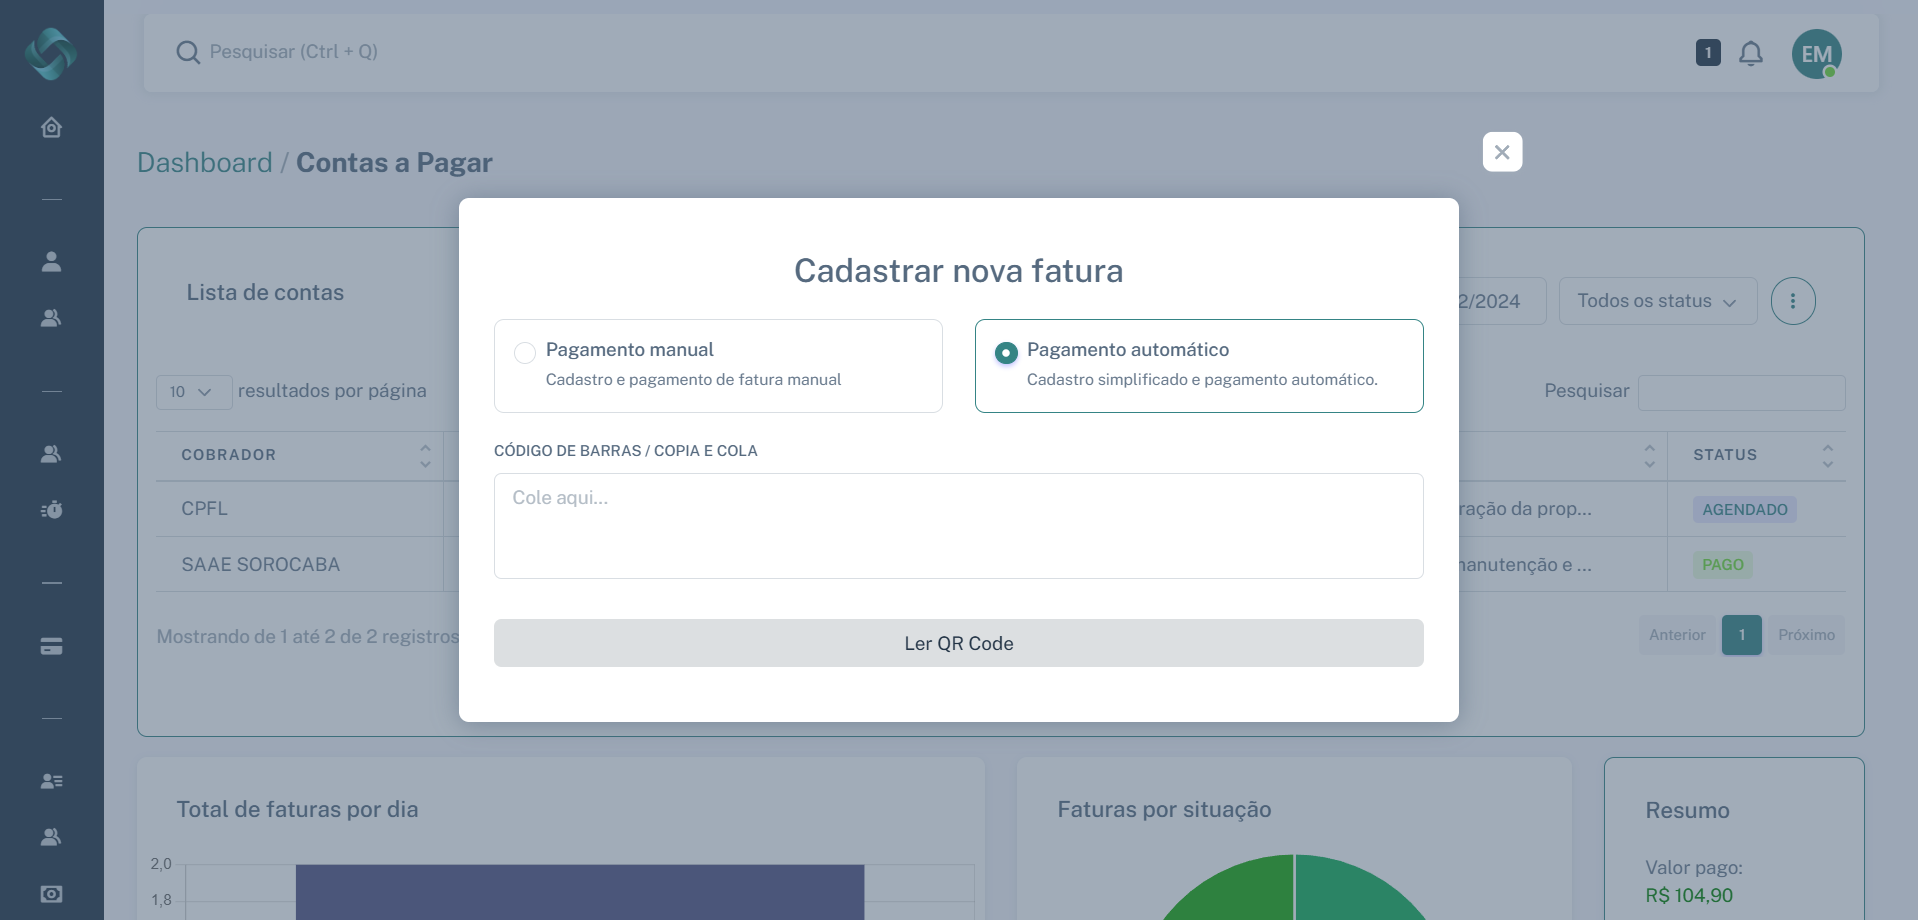Click the stopwatch icon in sidebar
The width and height of the screenshot is (1918, 920).
(x=51, y=510)
